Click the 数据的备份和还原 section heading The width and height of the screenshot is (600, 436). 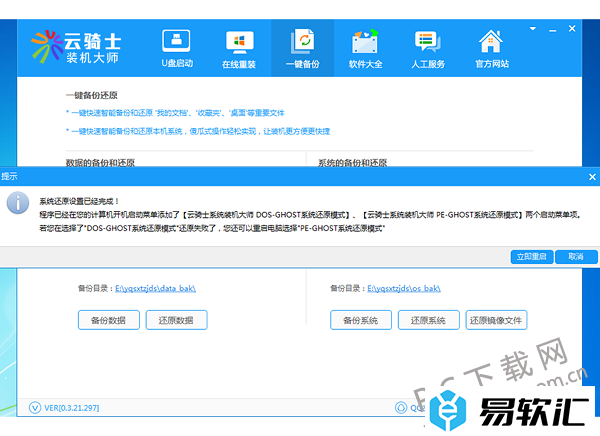(x=100, y=163)
